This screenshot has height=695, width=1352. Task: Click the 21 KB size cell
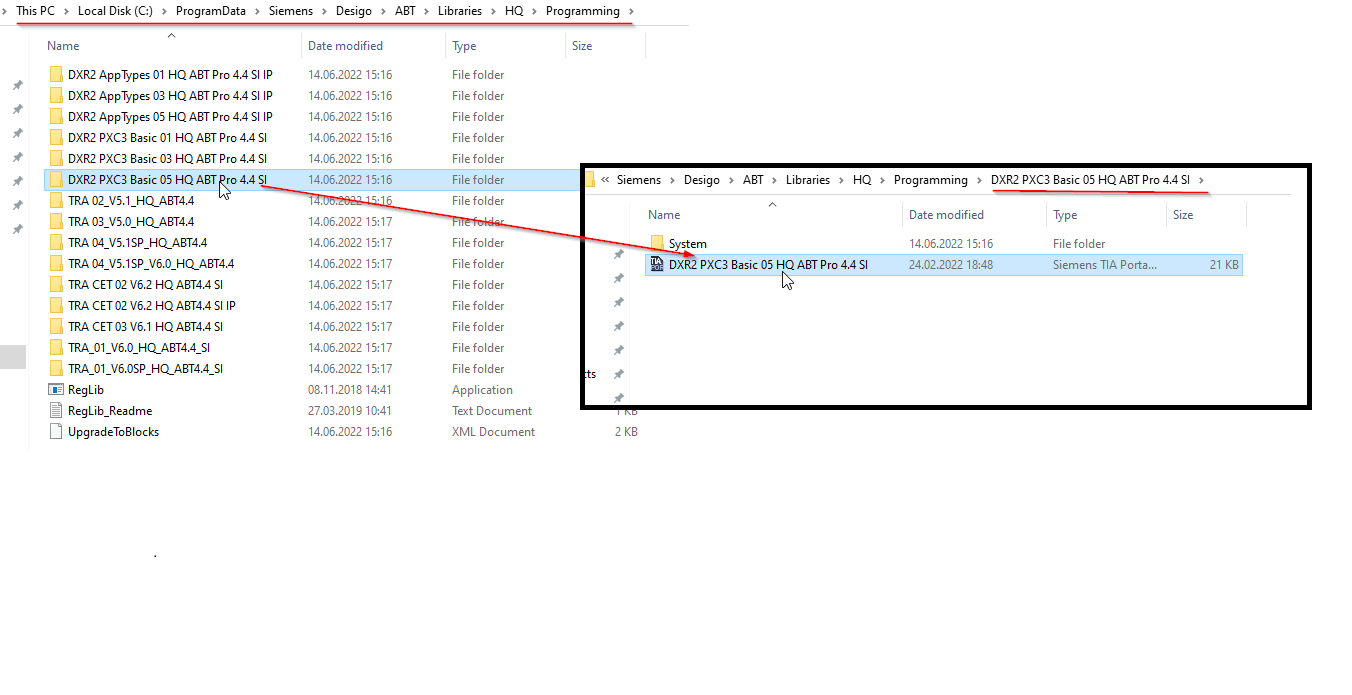(1224, 264)
